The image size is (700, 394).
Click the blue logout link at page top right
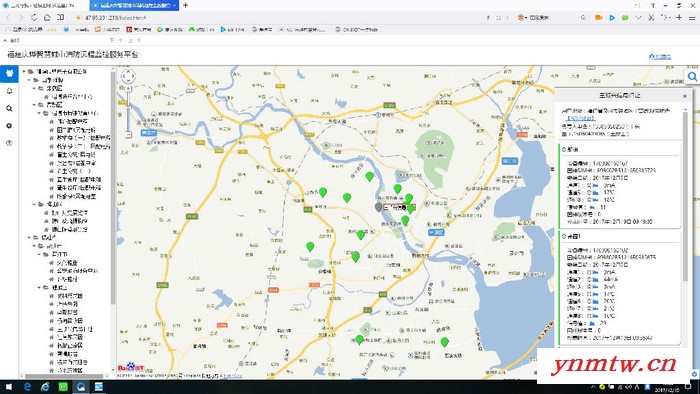coord(660,57)
